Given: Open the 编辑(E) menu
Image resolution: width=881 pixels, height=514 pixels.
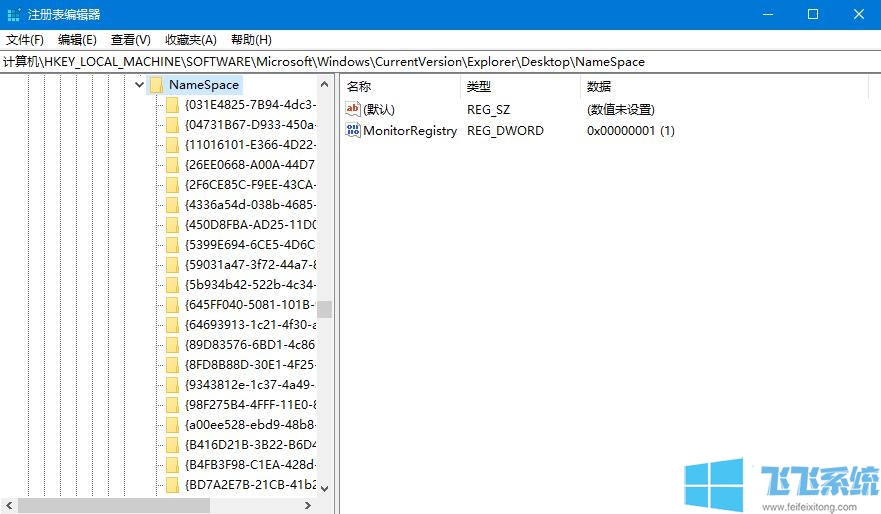Looking at the screenshot, I should tap(77, 40).
